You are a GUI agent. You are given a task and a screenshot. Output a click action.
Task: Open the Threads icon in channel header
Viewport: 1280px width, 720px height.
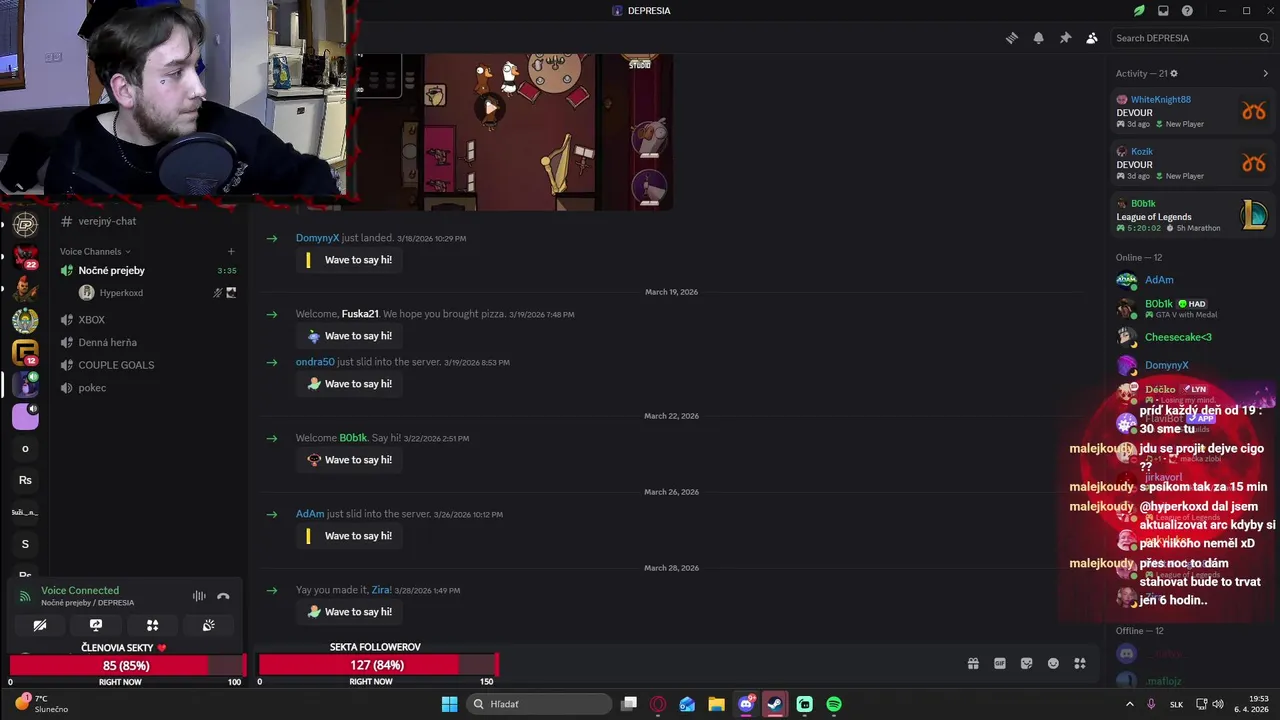point(1012,38)
